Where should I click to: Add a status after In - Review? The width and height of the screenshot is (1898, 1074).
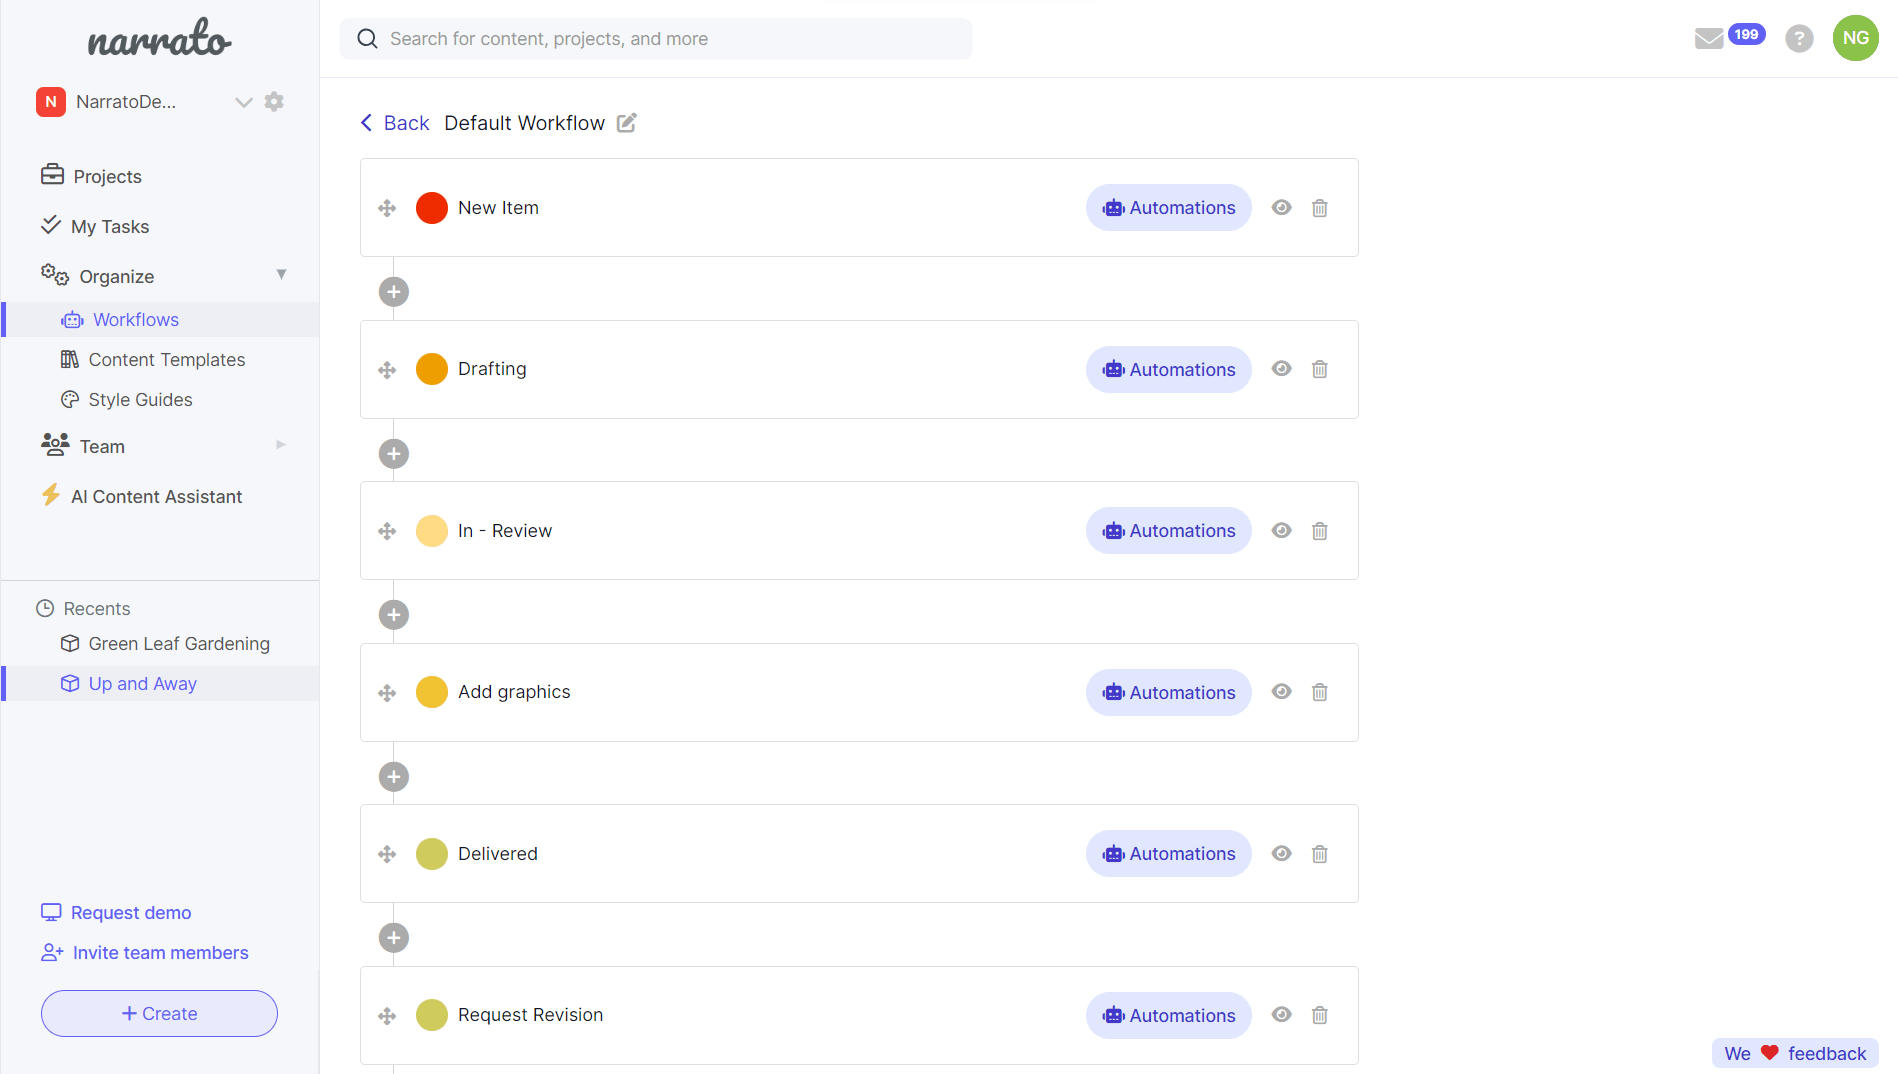pyautogui.click(x=394, y=615)
